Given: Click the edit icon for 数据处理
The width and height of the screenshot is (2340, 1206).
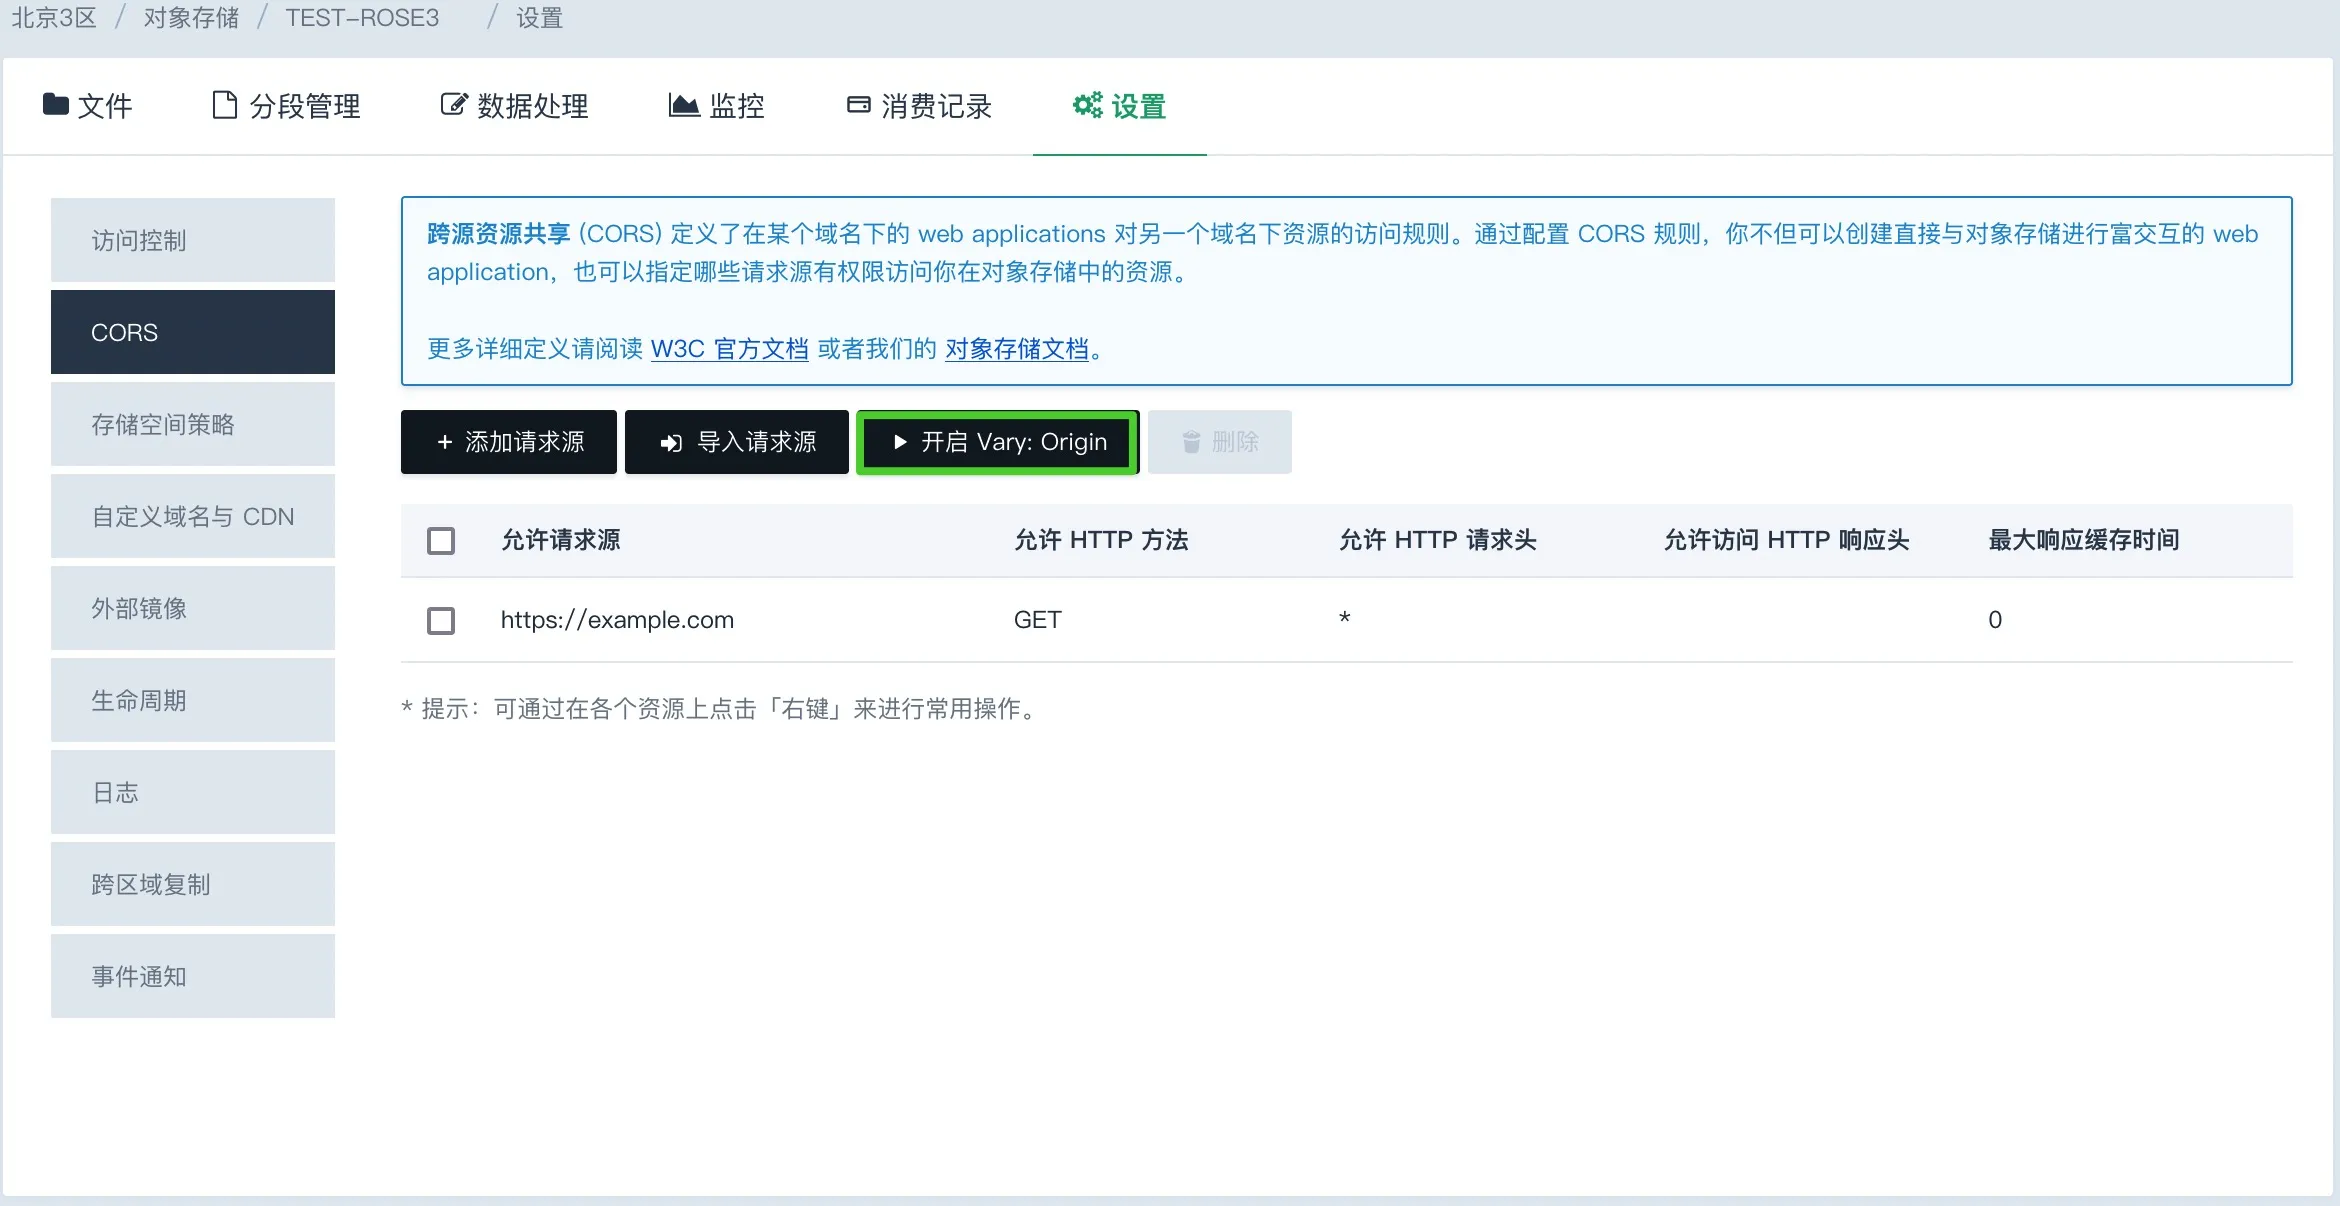Looking at the screenshot, I should pyautogui.click(x=453, y=104).
